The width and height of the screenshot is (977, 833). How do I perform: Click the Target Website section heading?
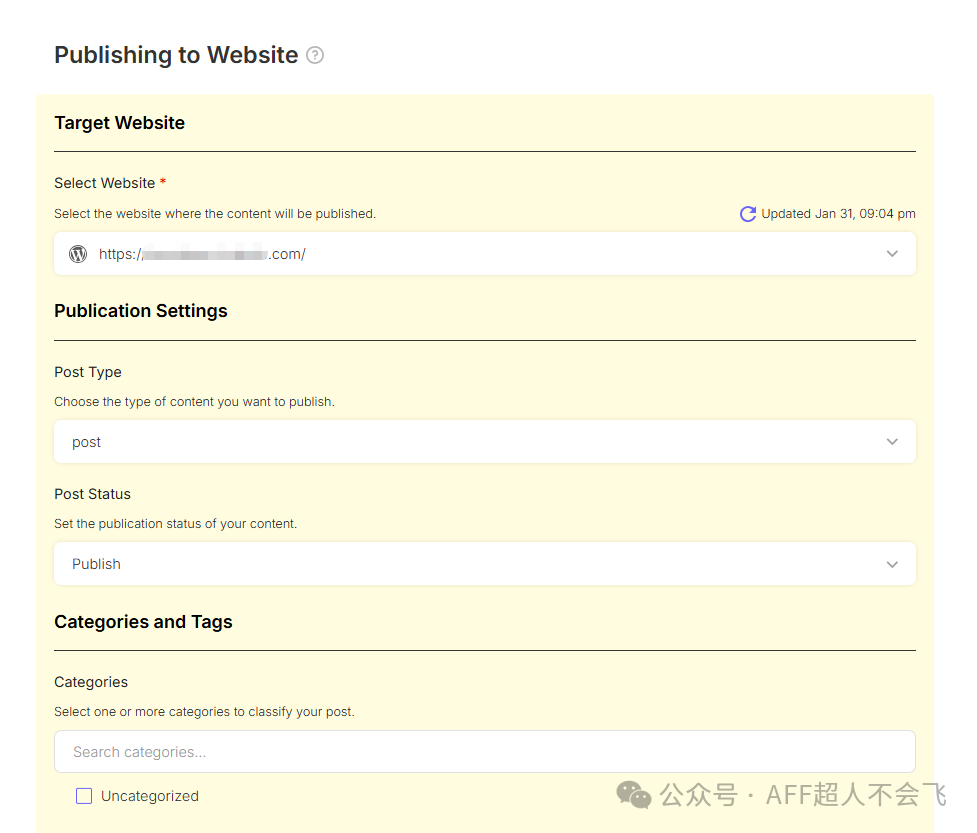(120, 123)
